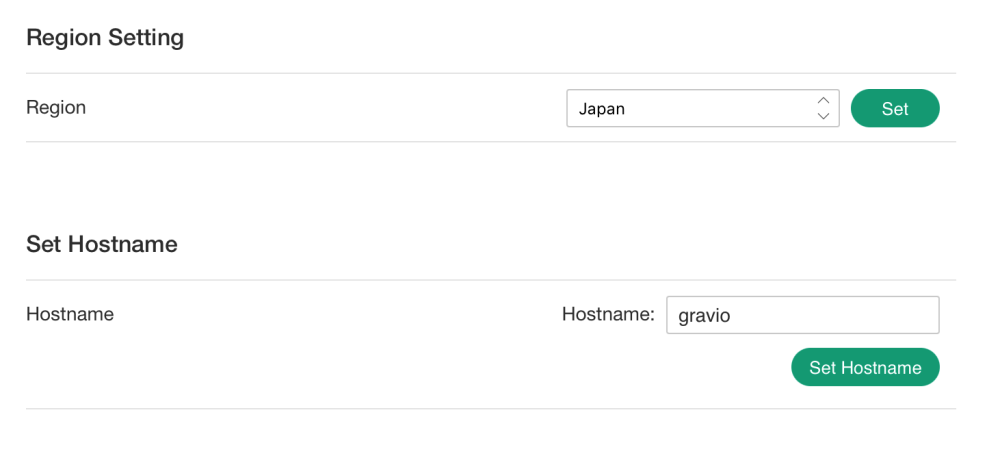Click the divider line below Set Hostname button

point(490,408)
